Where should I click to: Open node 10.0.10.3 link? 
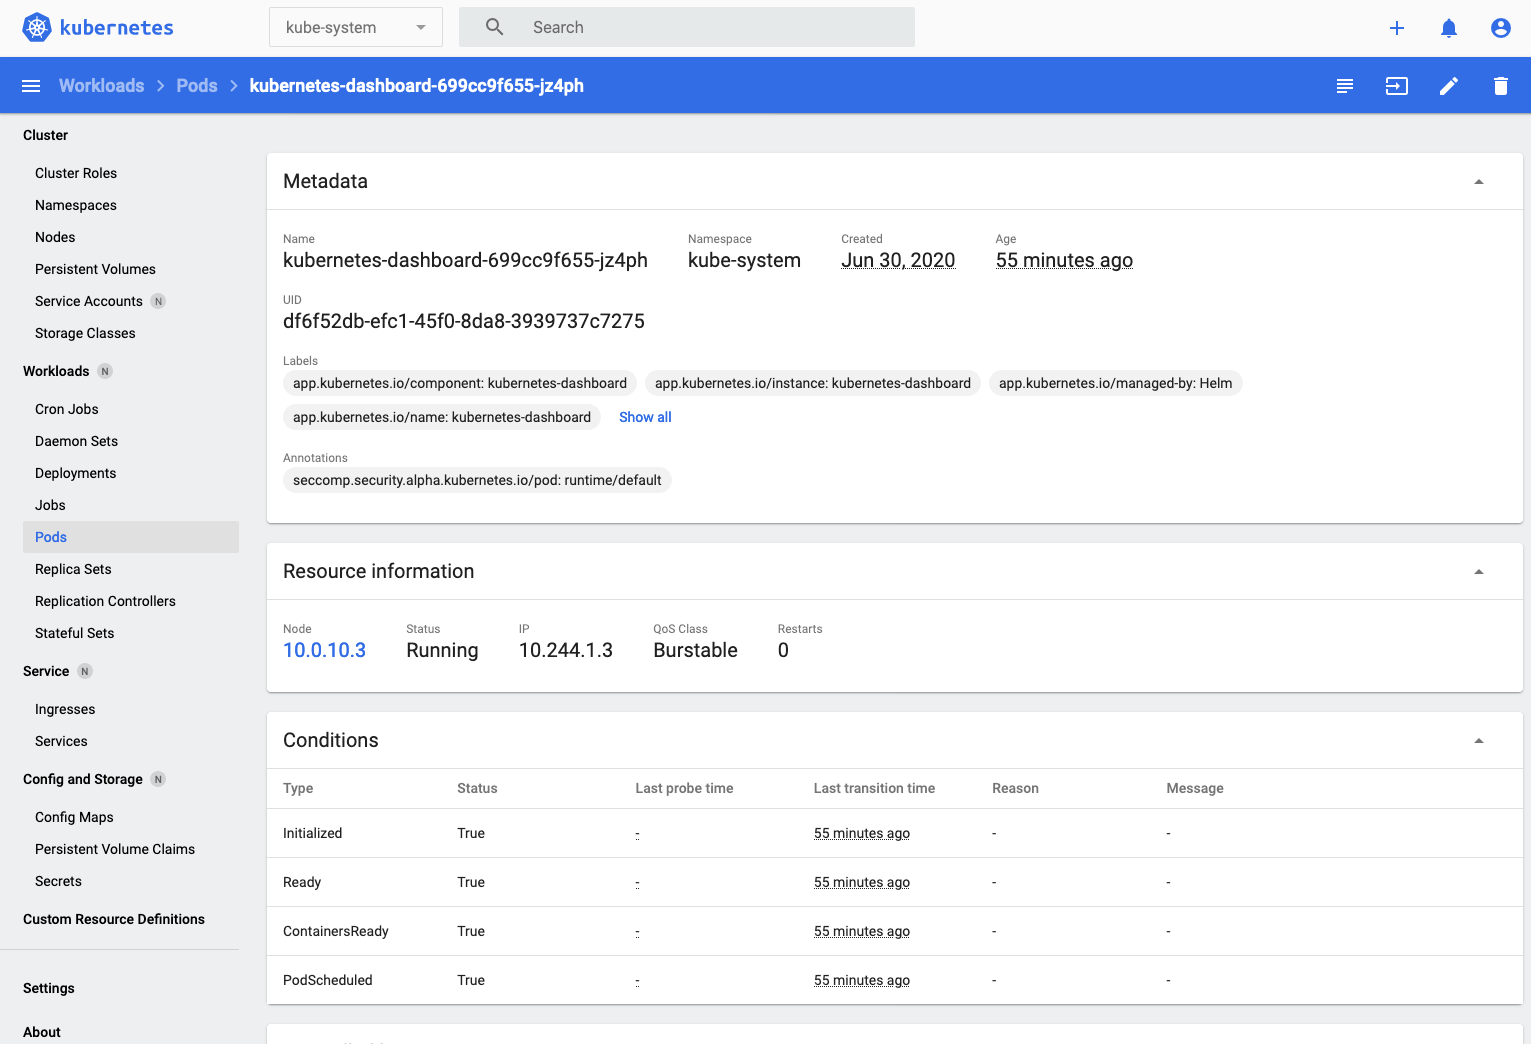pyautogui.click(x=324, y=650)
